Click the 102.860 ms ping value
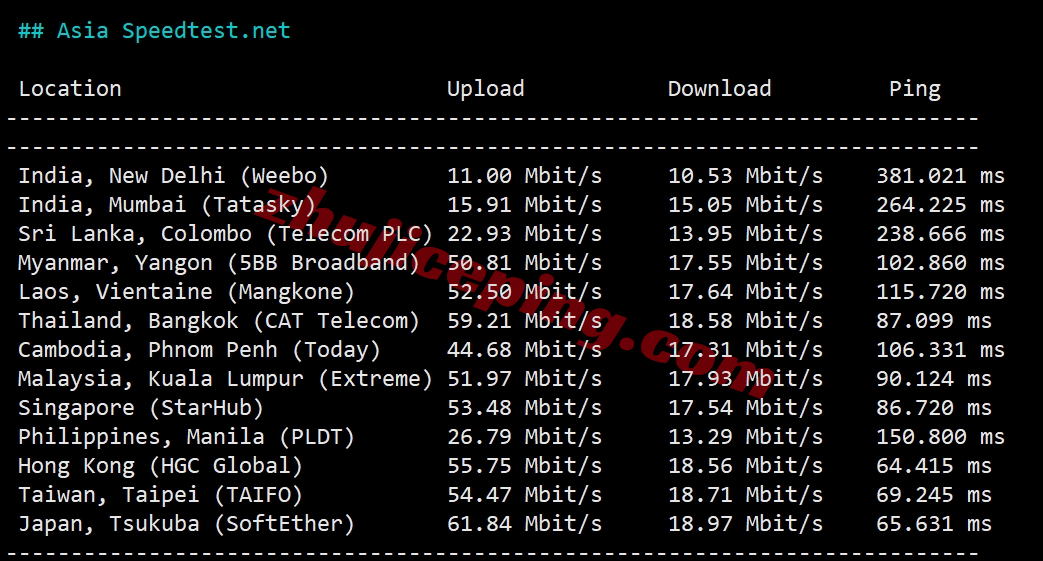The height and width of the screenshot is (561, 1043). point(941,263)
